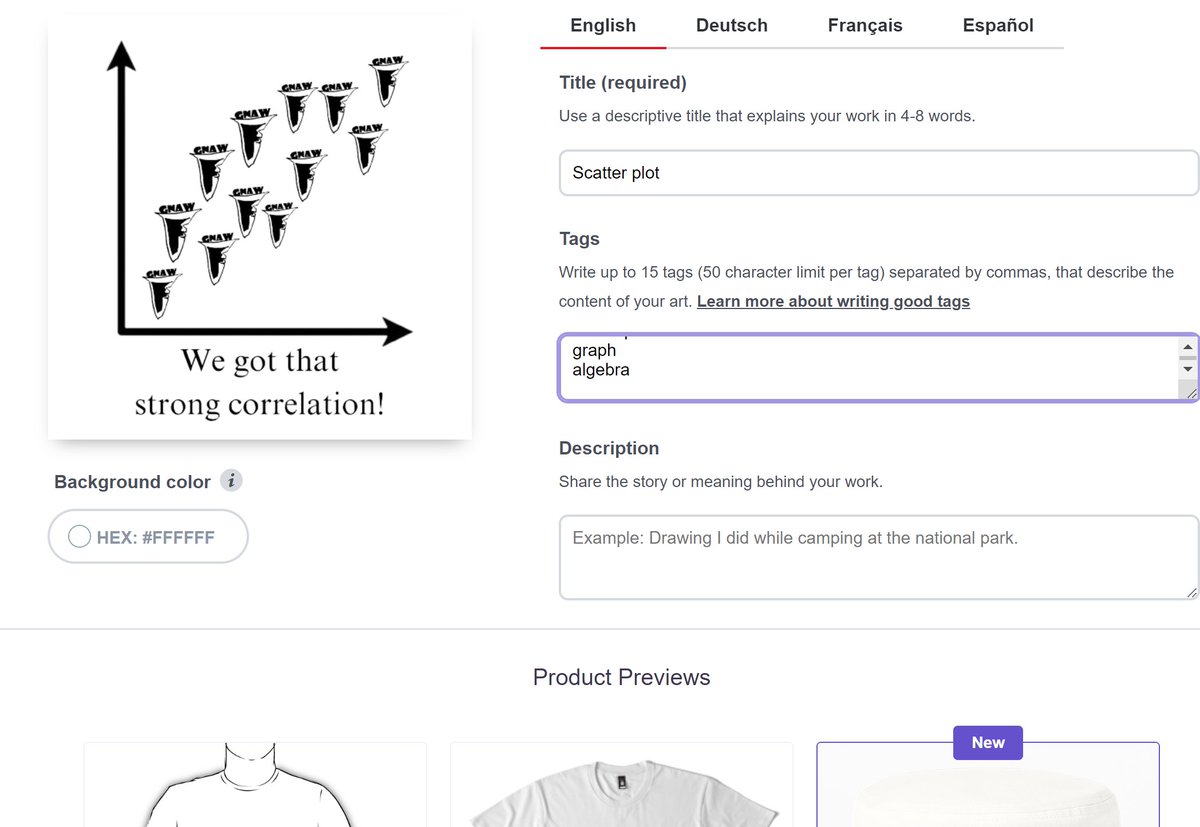
Task: Click the Tags box resize handle
Action: (x=1189, y=393)
